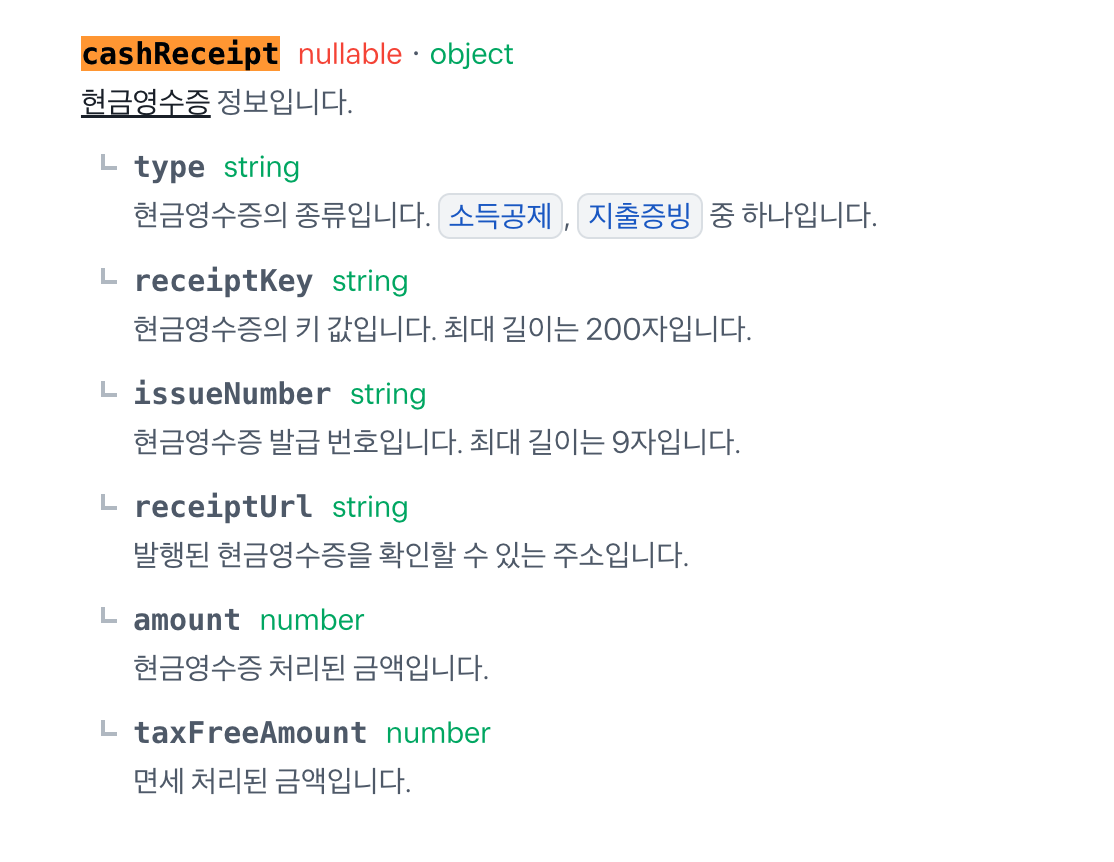Screen dimensions: 1114x862
Task: Click the branch icon beside issueNumber field
Action: tap(109, 389)
